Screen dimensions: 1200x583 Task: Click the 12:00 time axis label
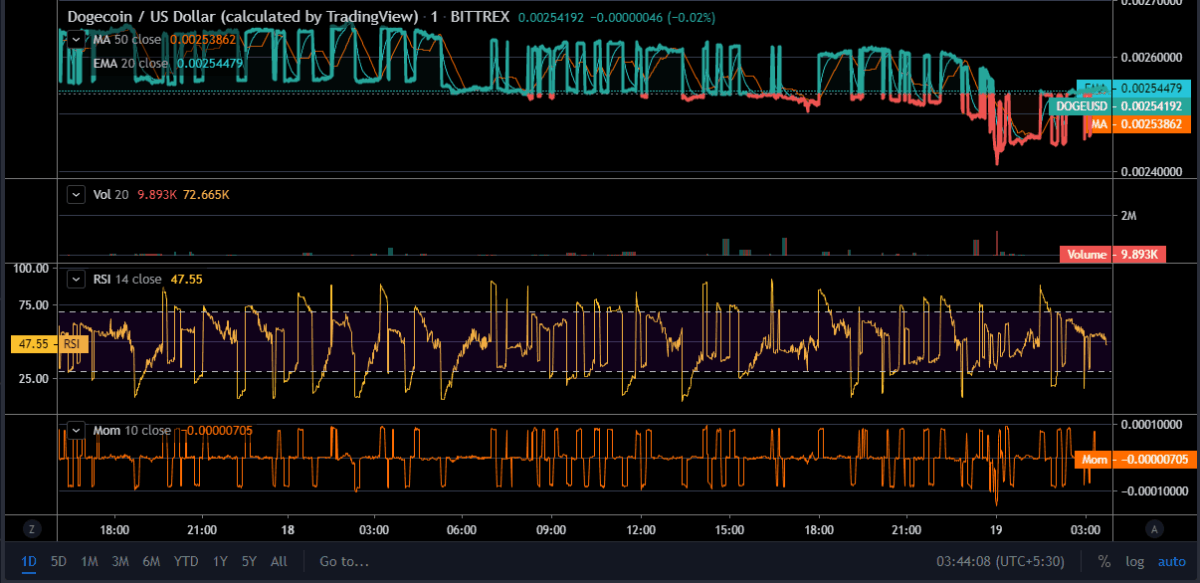640,529
